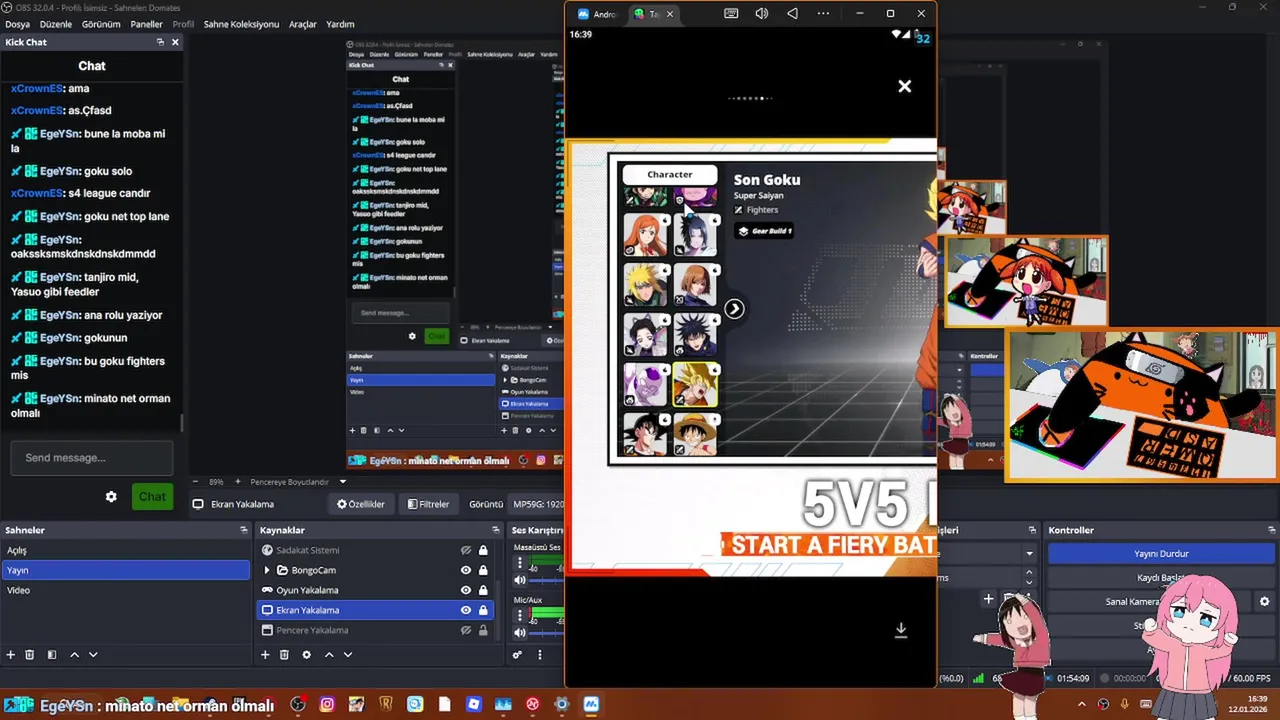Move the source down with the Kaynaklar down arrow
Screen dimensions: 1280x720
[x=348, y=655]
